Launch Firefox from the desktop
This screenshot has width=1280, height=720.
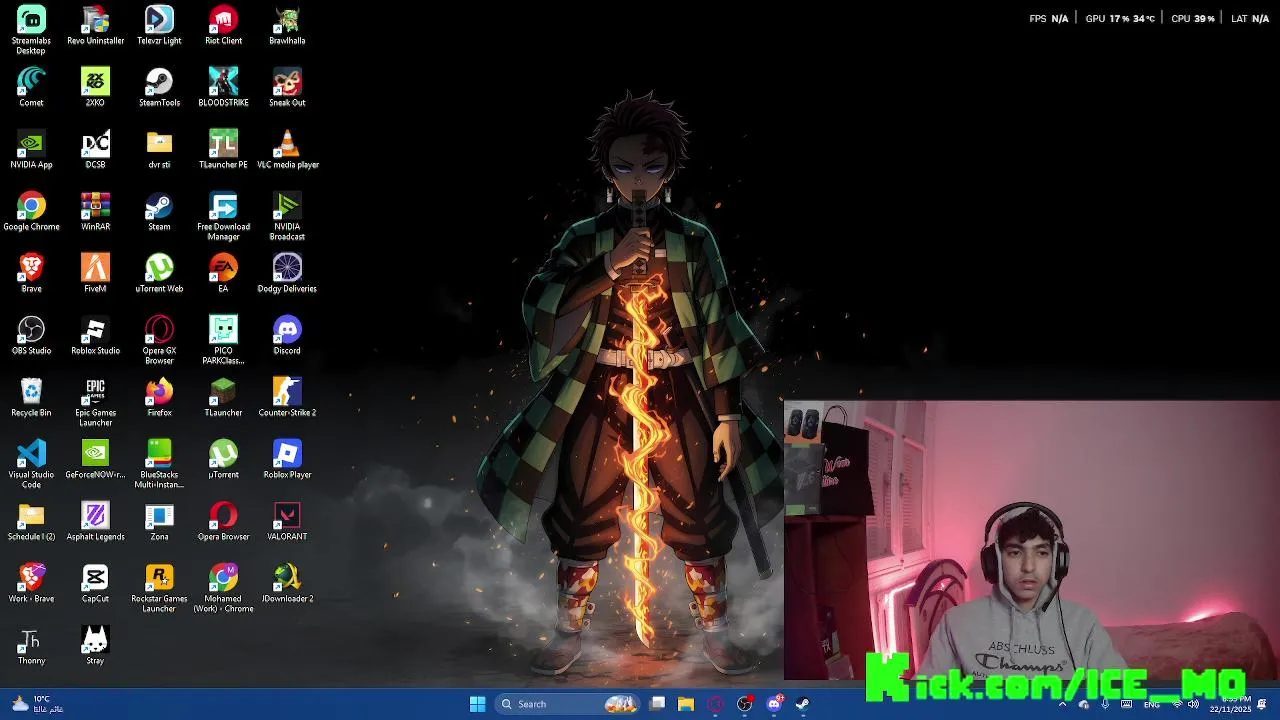click(x=159, y=398)
